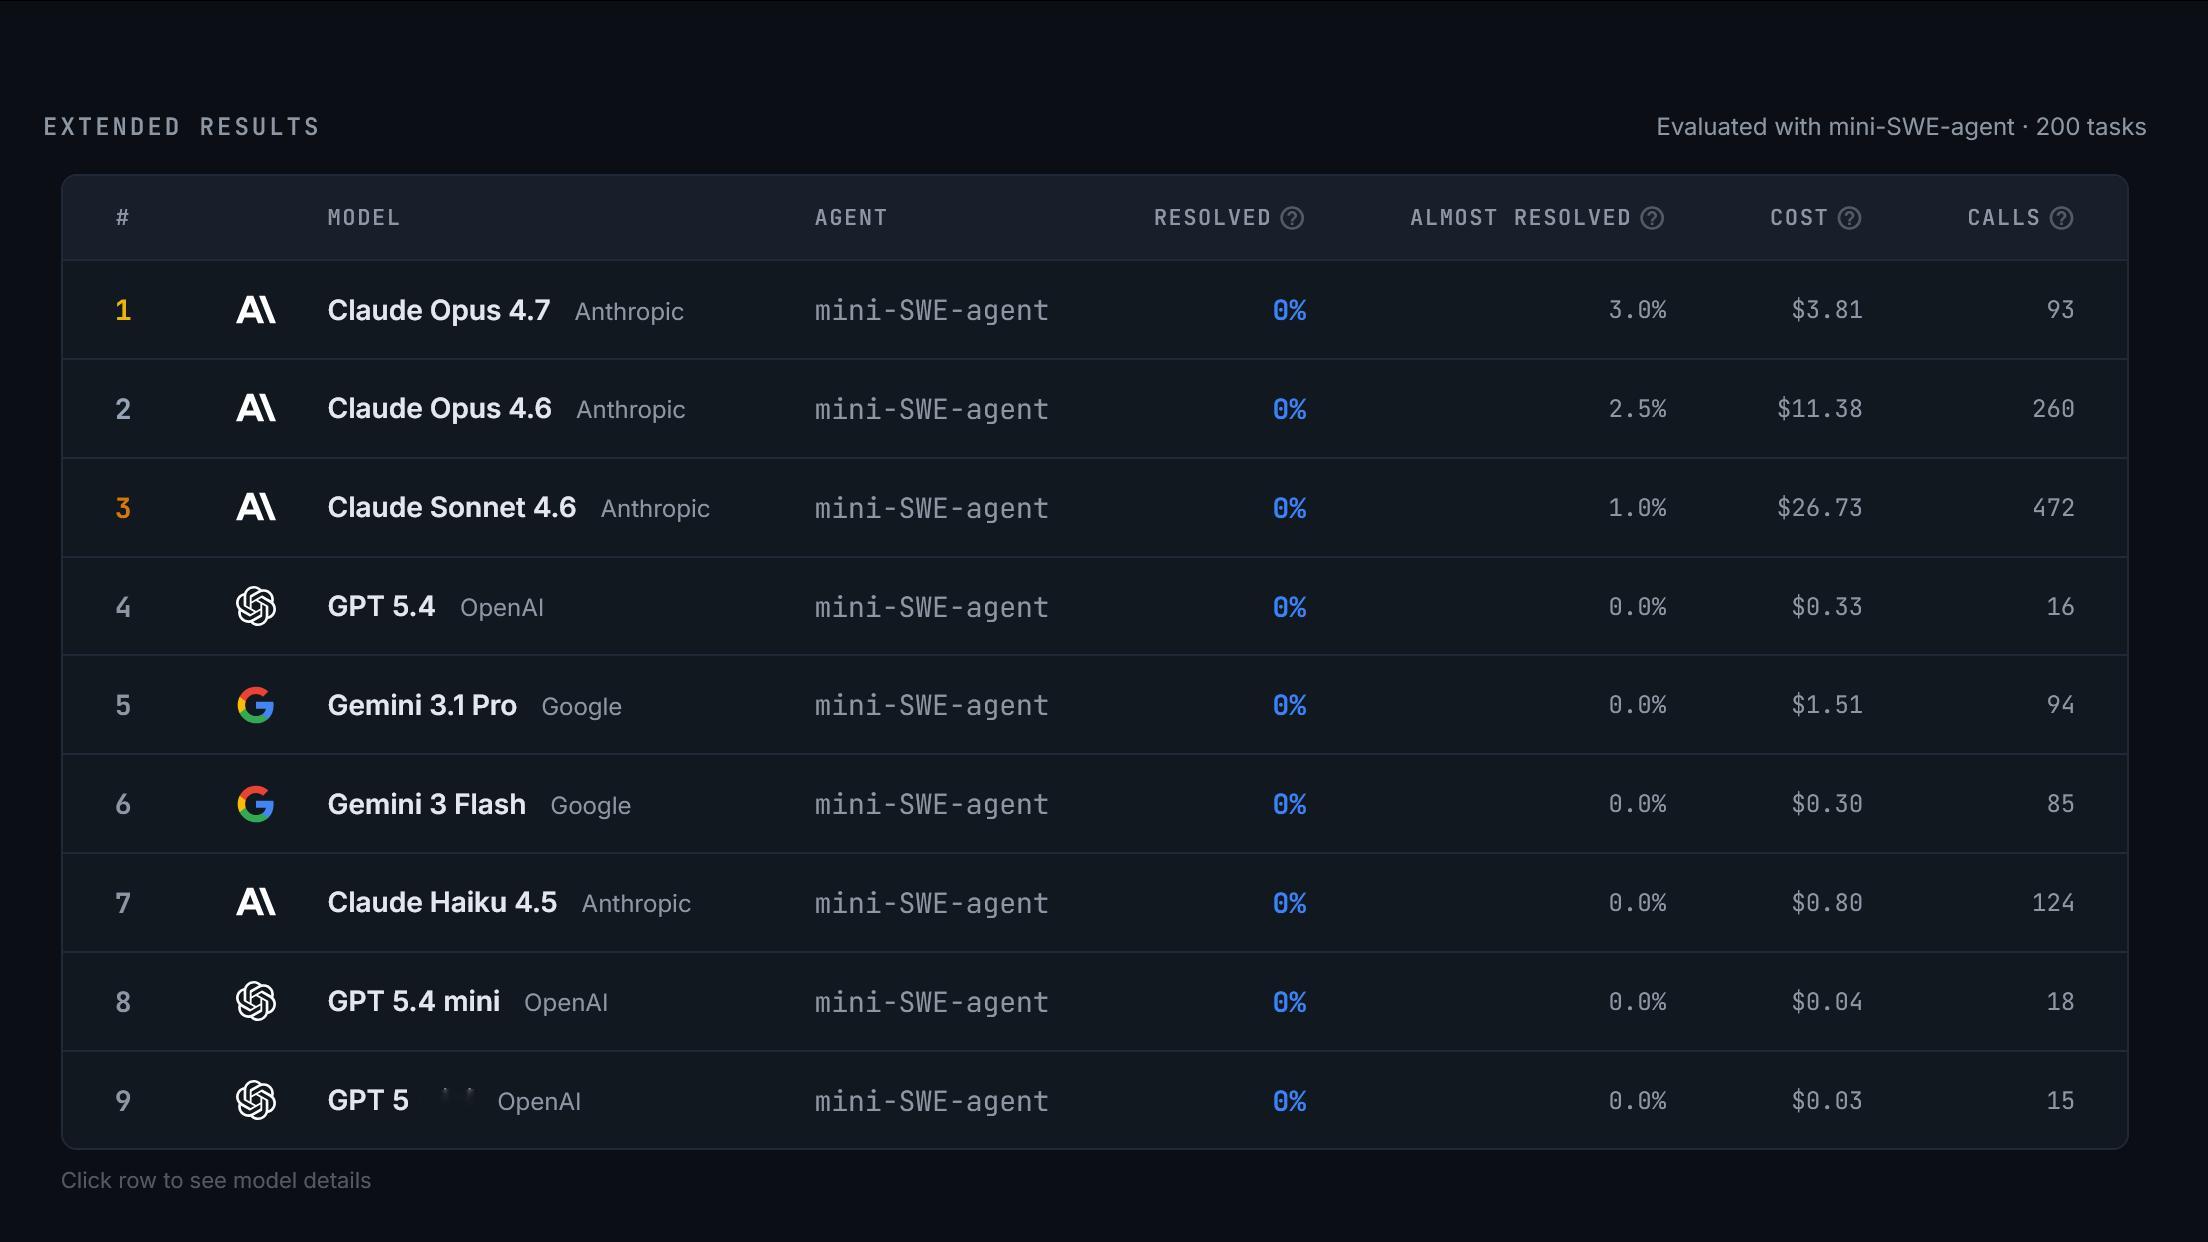Click the help icon beside the RESOLVED header
This screenshot has height=1242, width=2208.
[1292, 218]
